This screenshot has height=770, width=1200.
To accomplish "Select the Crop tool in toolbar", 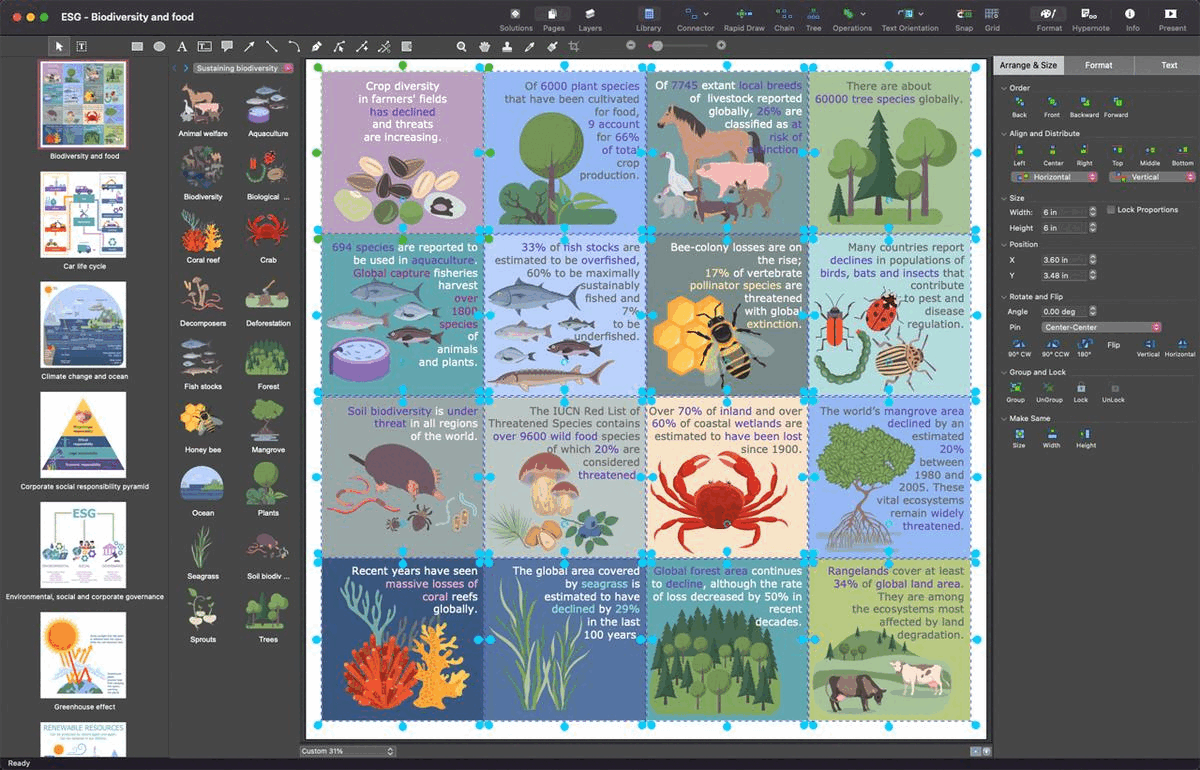I will click(x=574, y=46).
